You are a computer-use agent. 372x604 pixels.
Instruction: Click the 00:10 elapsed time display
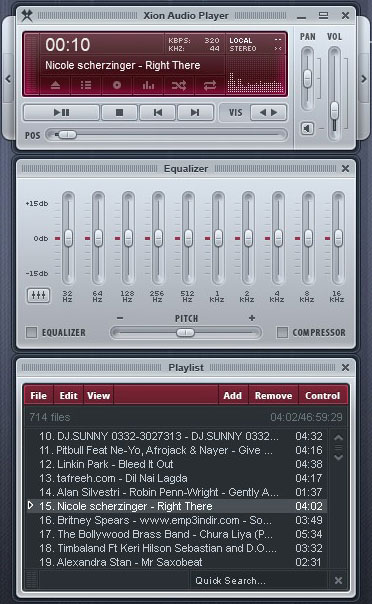pyautogui.click(x=68, y=45)
